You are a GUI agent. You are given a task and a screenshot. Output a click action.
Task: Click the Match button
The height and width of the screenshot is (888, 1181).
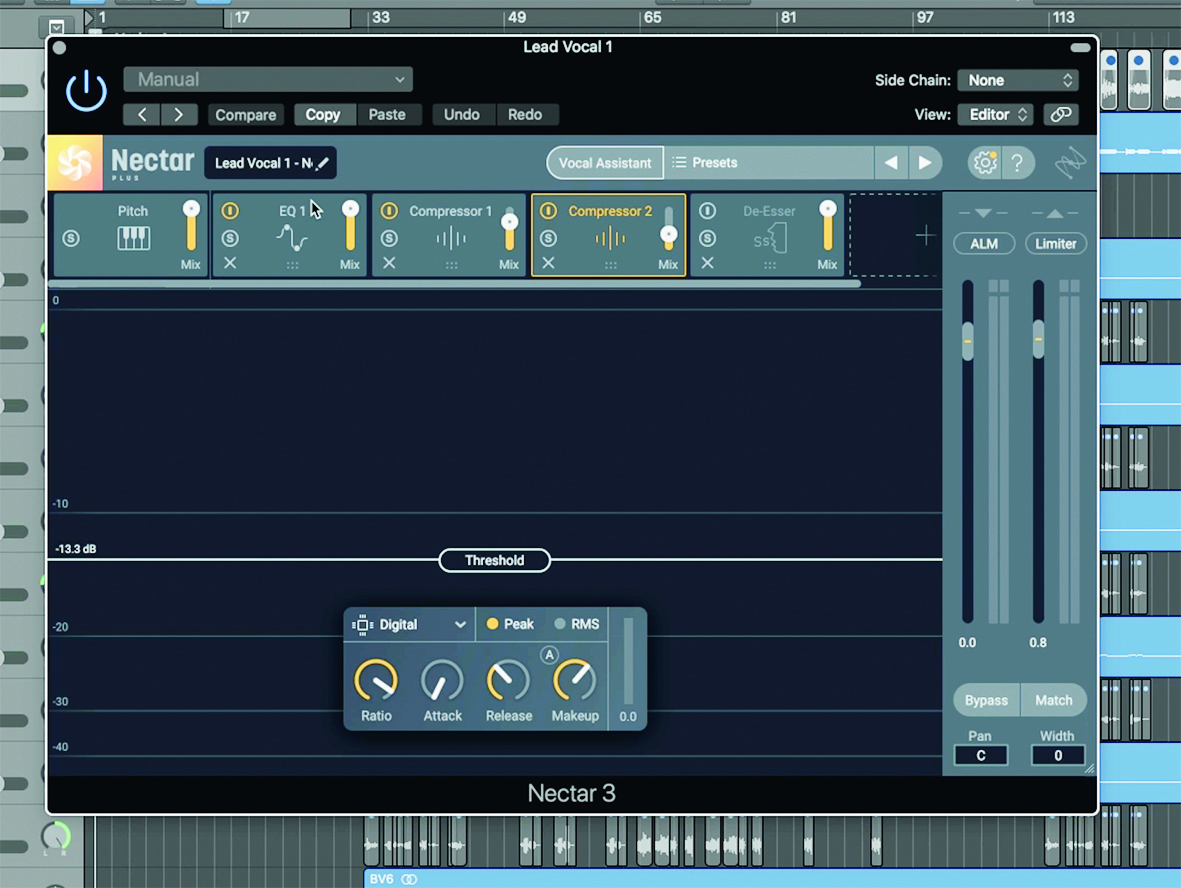click(1054, 700)
